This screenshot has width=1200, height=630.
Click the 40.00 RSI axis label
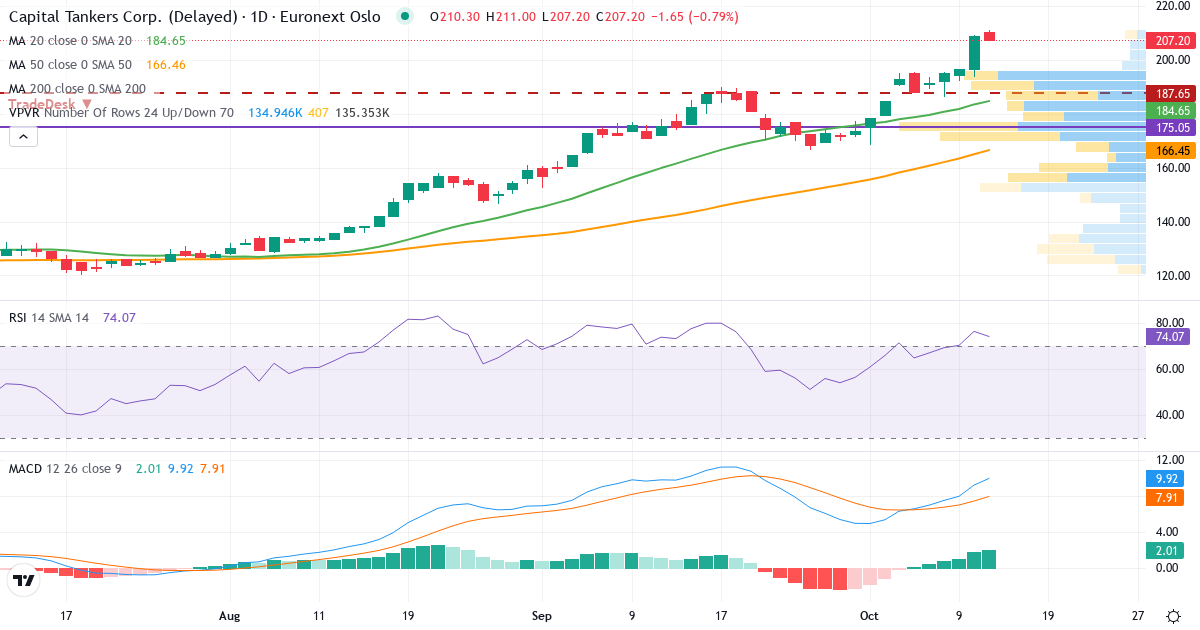1172,415
